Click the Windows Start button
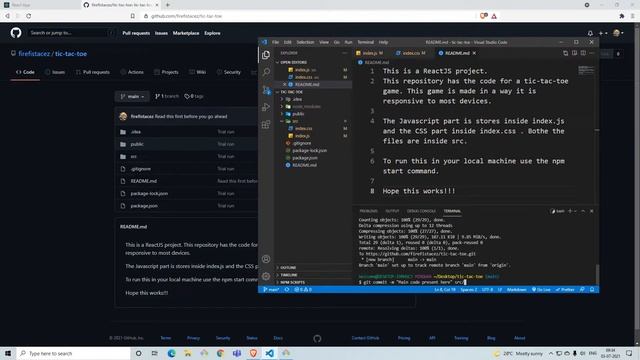Screen dimensions: 640x360 click(8, 353)
